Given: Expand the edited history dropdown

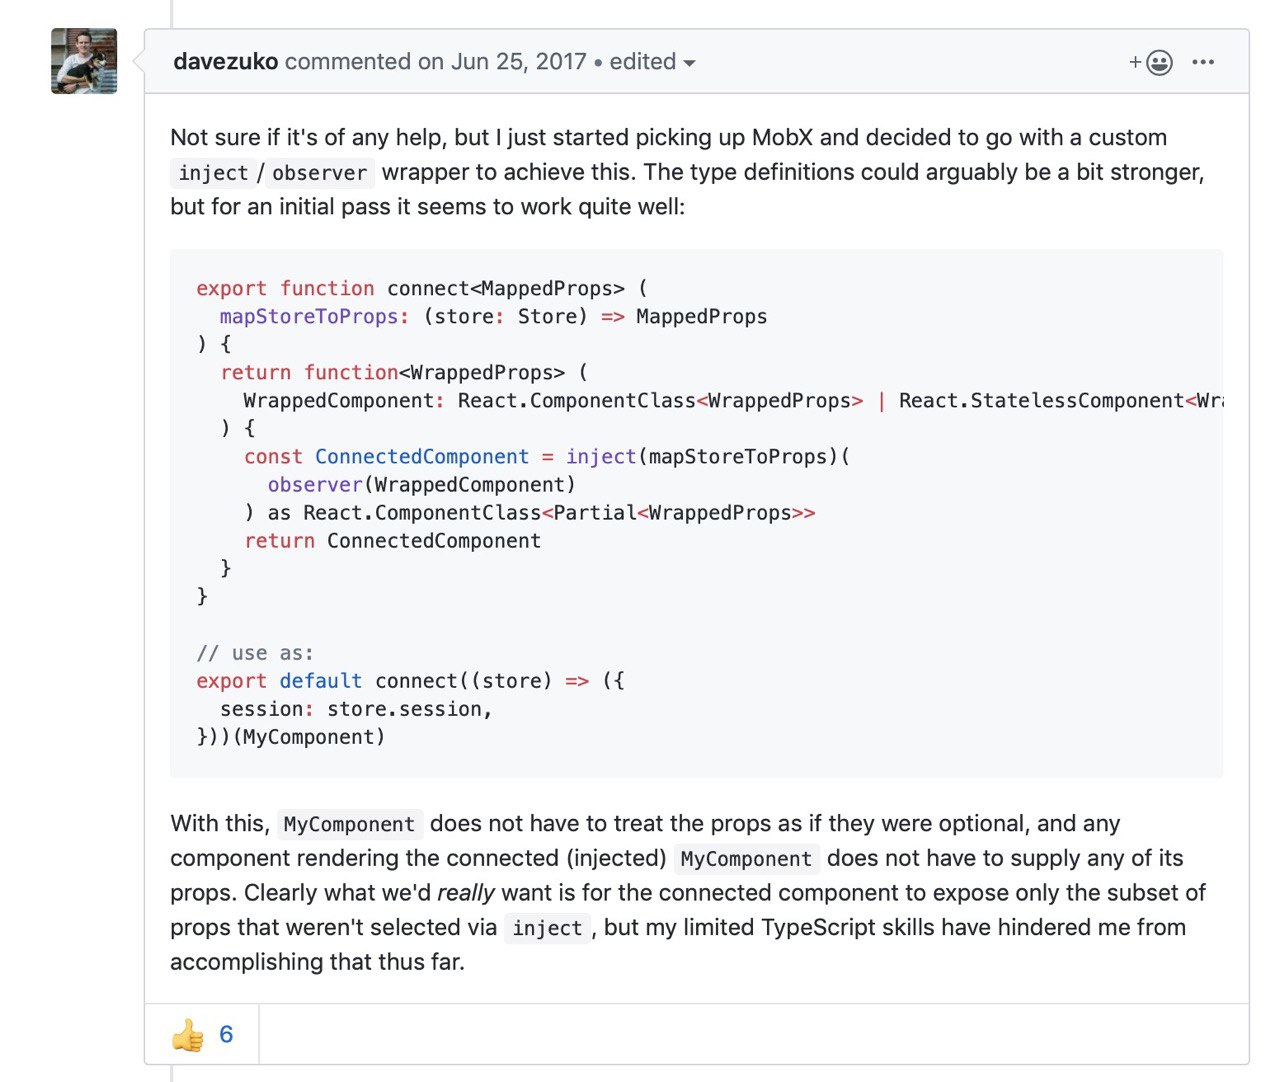Looking at the screenshot, I should tap(652, 62).
